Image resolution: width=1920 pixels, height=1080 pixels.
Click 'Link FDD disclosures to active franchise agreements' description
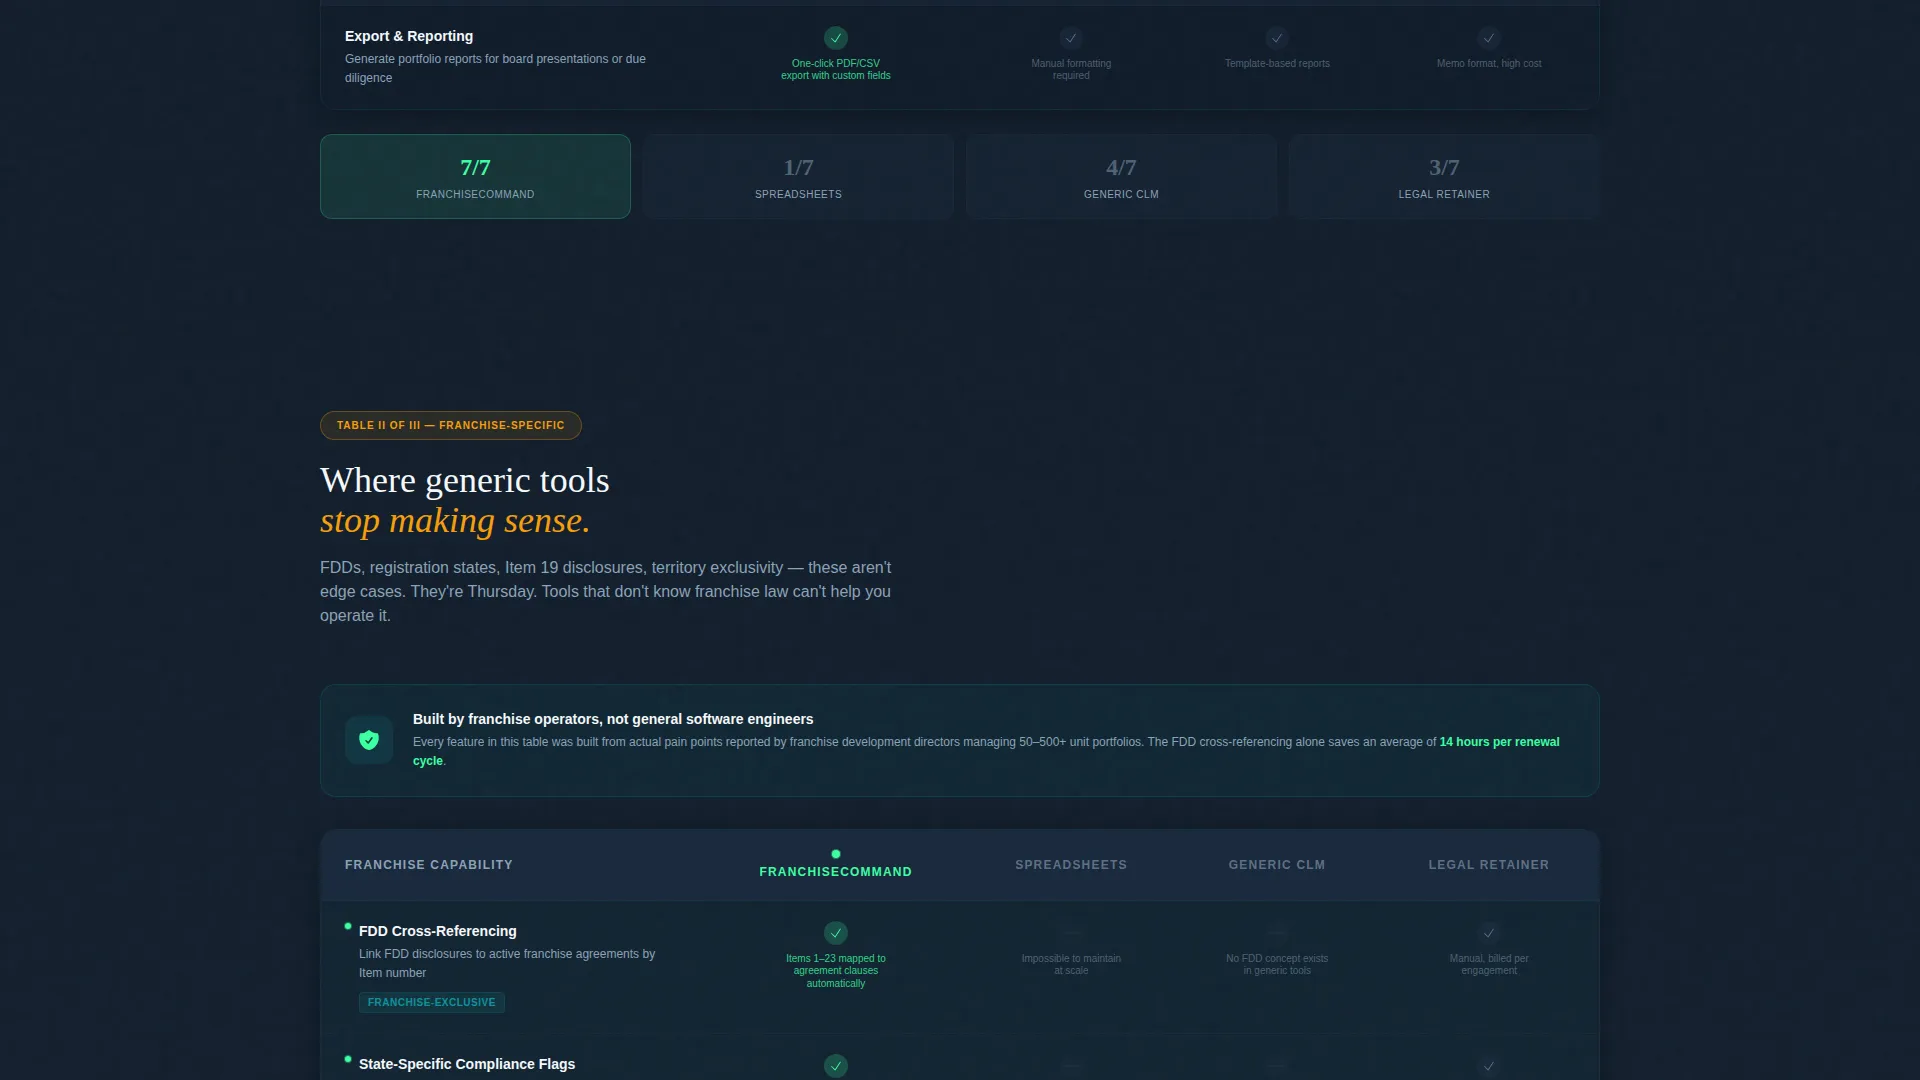click(x=507, y=963)
